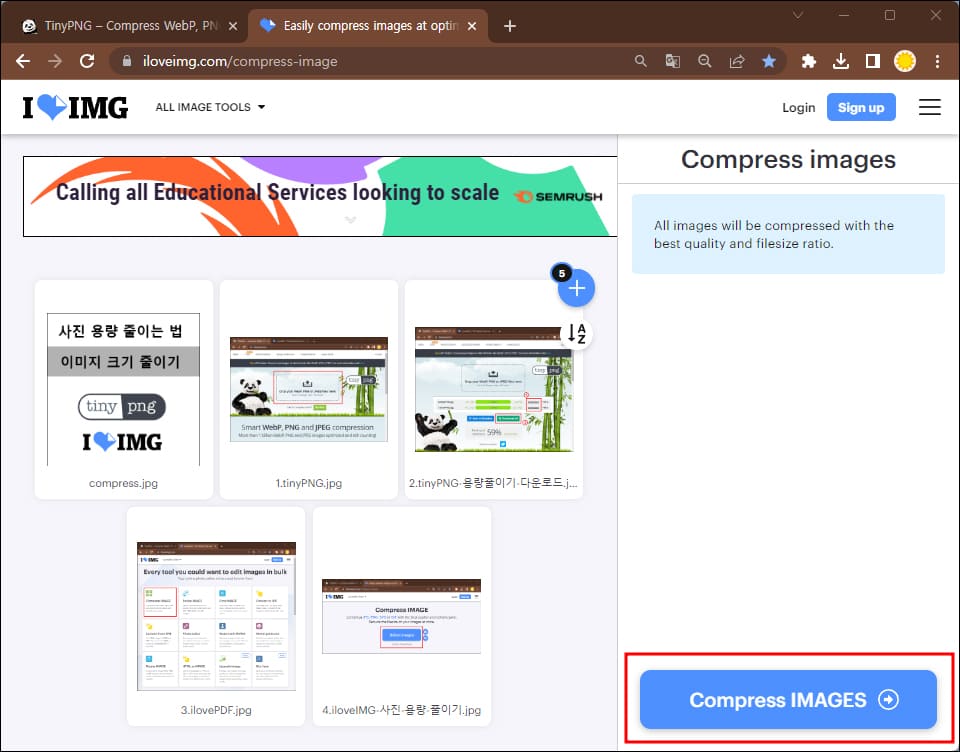
Task: Switch to the TinyPNG tab
Action: tap(126, 26)
